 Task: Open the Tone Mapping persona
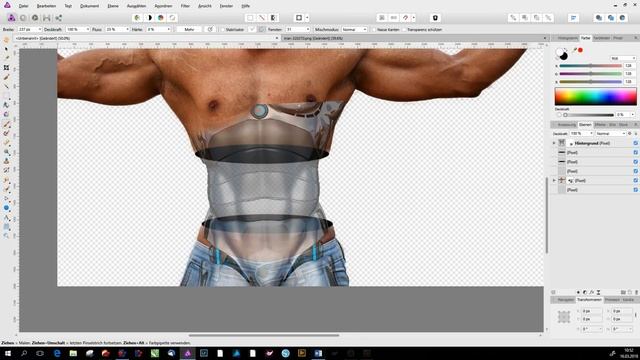pos(47,18)
